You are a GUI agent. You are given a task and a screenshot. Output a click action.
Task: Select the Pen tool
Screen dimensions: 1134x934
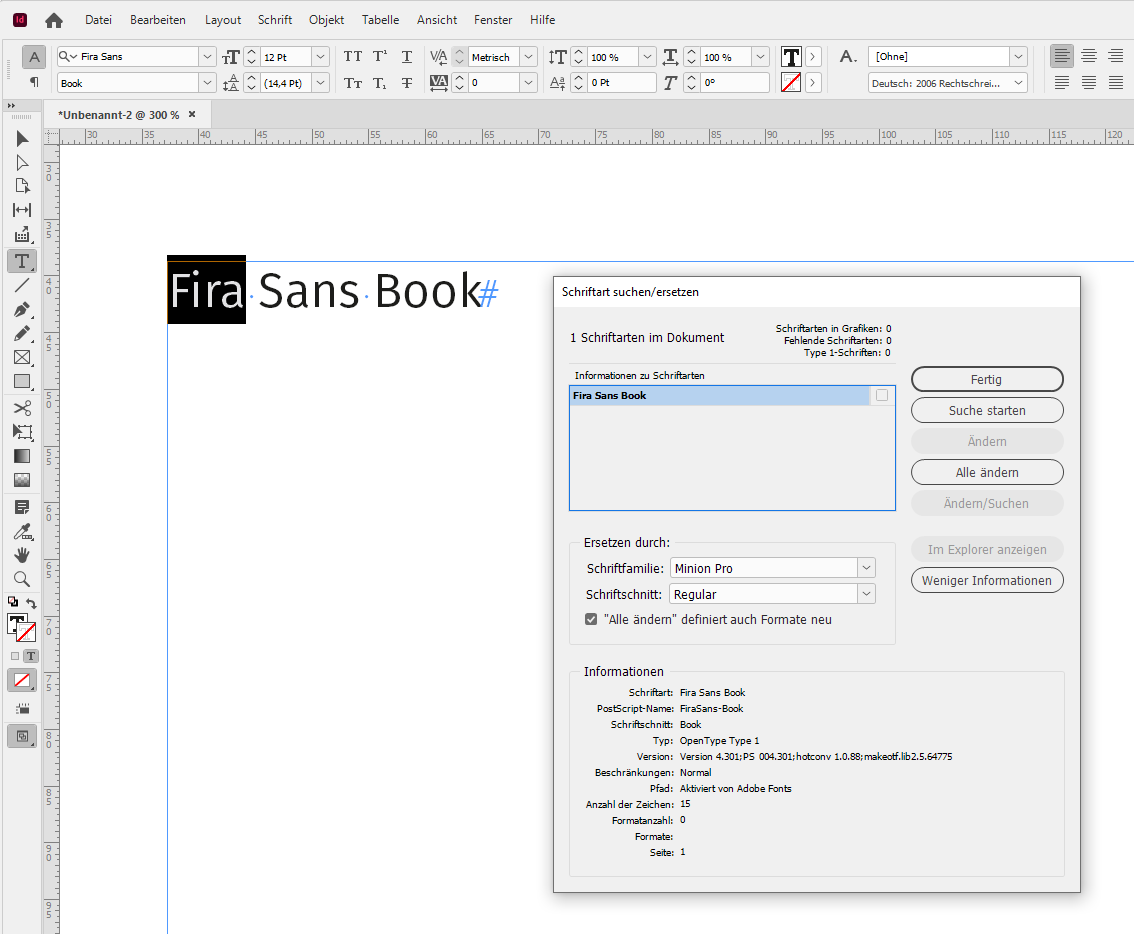coord(22,309)
